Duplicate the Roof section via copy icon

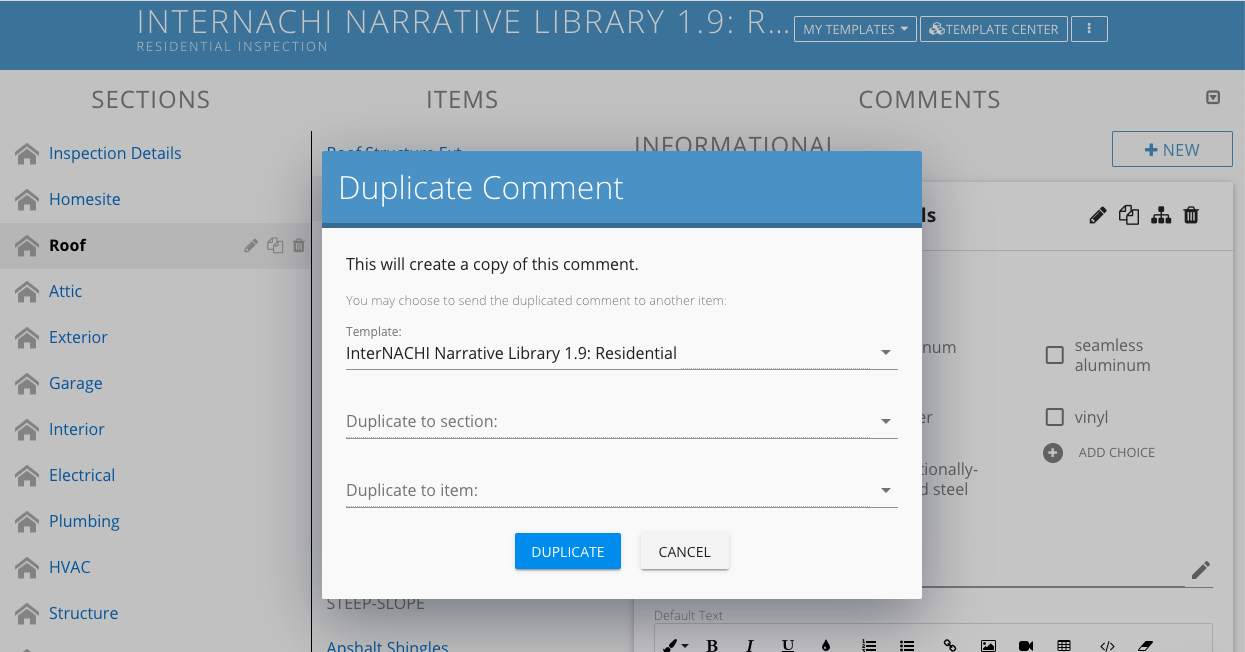(x=275, y=245)
